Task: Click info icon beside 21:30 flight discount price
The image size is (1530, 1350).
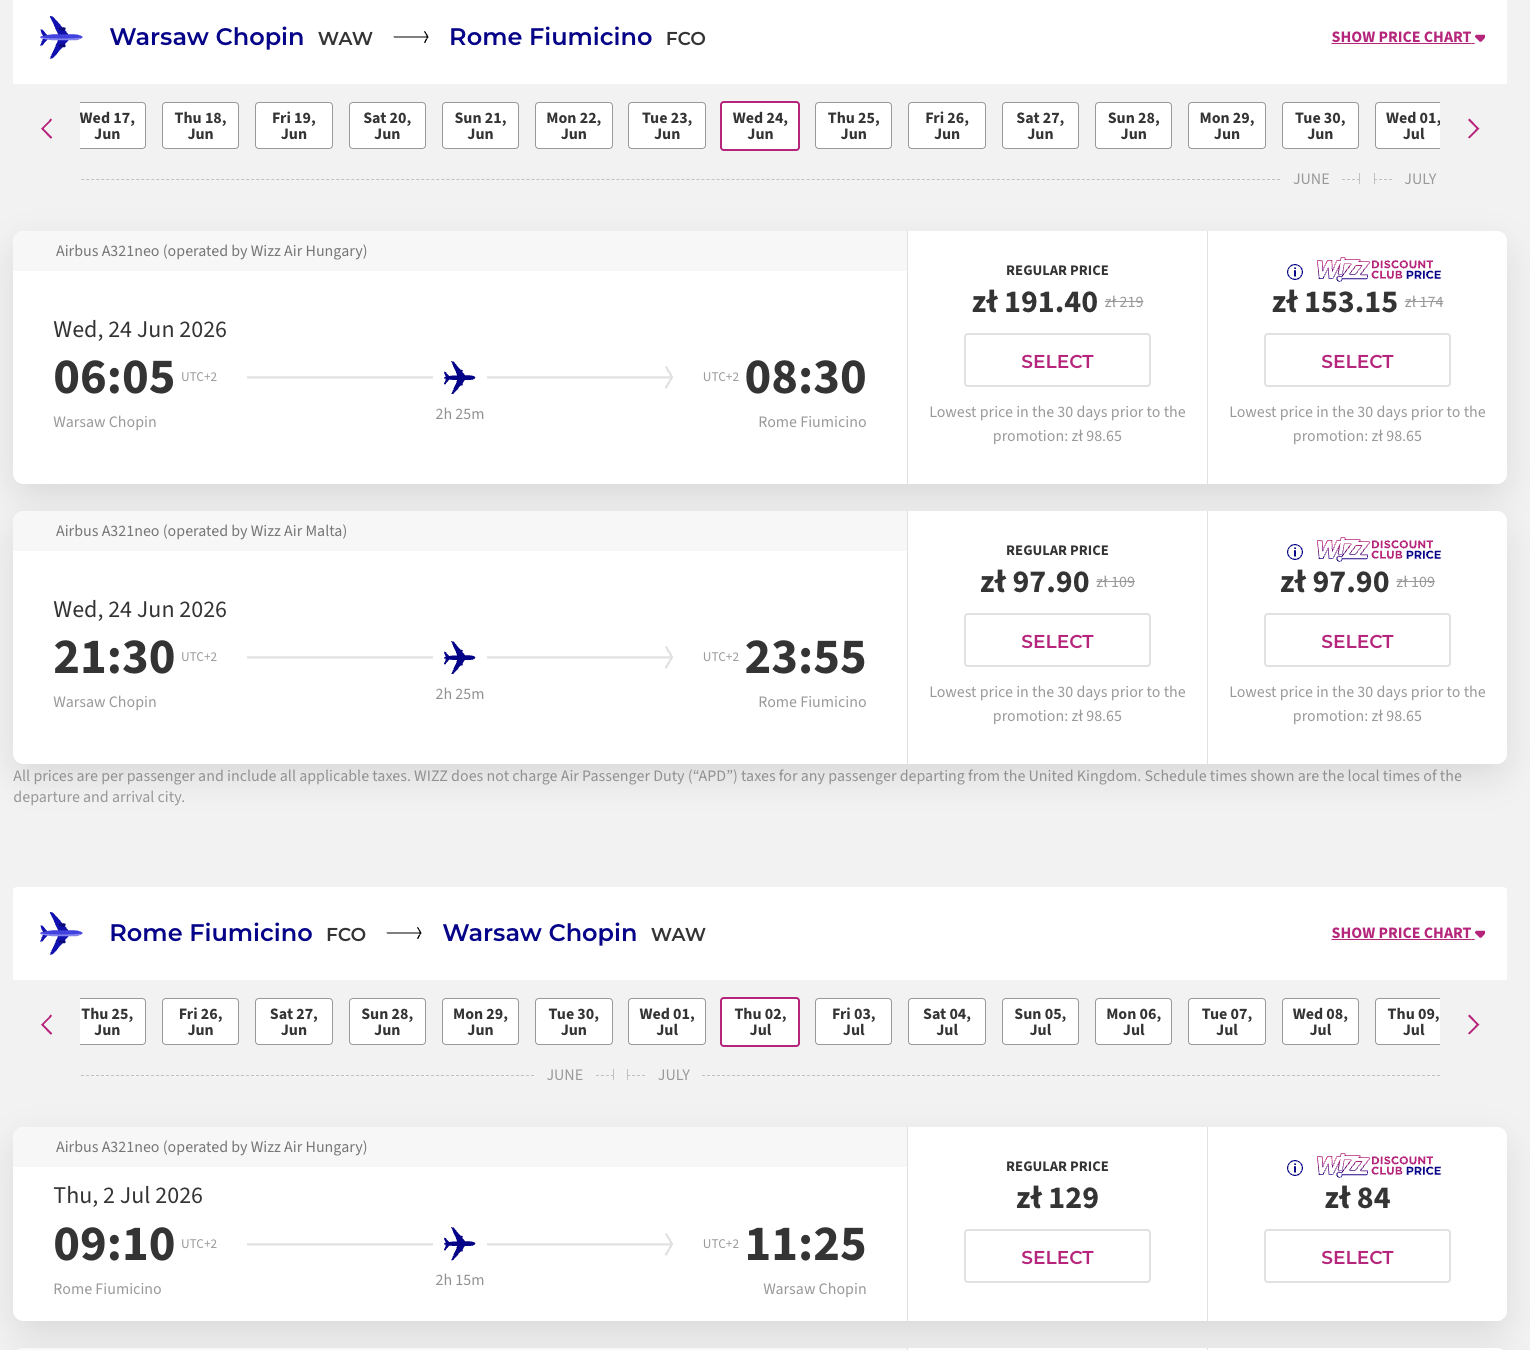Action: (x=1295, y=552)
